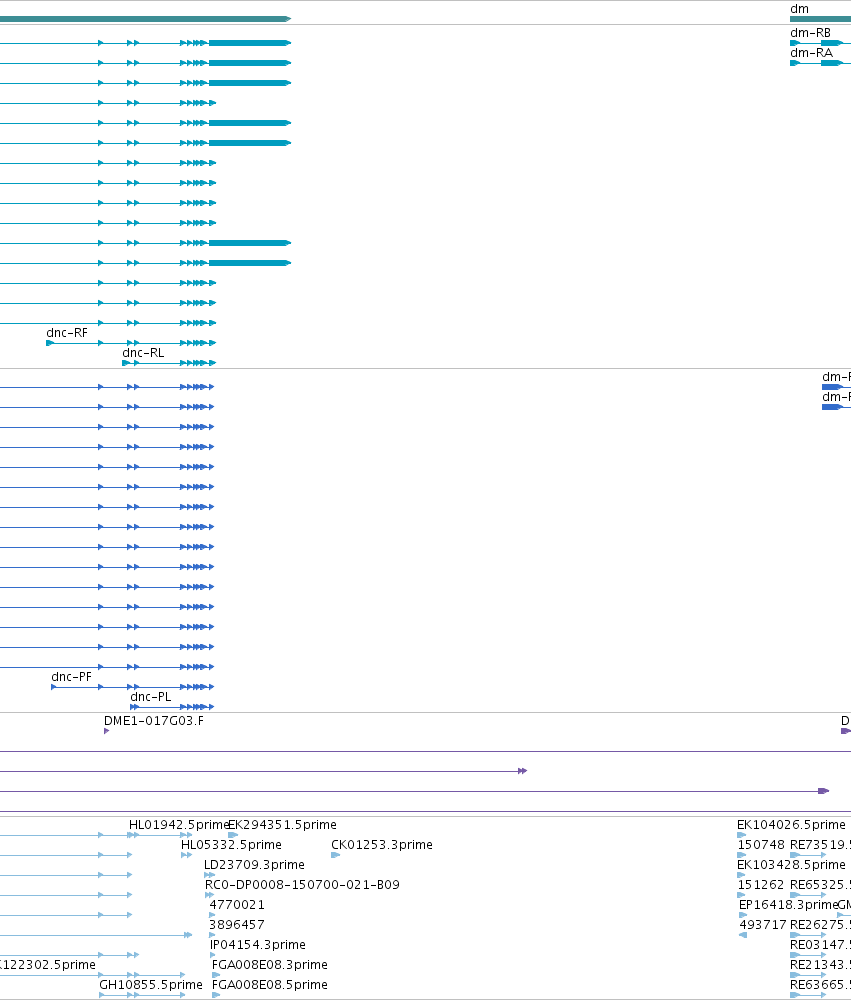Click the teal dm gene bar

coord(820,19)
